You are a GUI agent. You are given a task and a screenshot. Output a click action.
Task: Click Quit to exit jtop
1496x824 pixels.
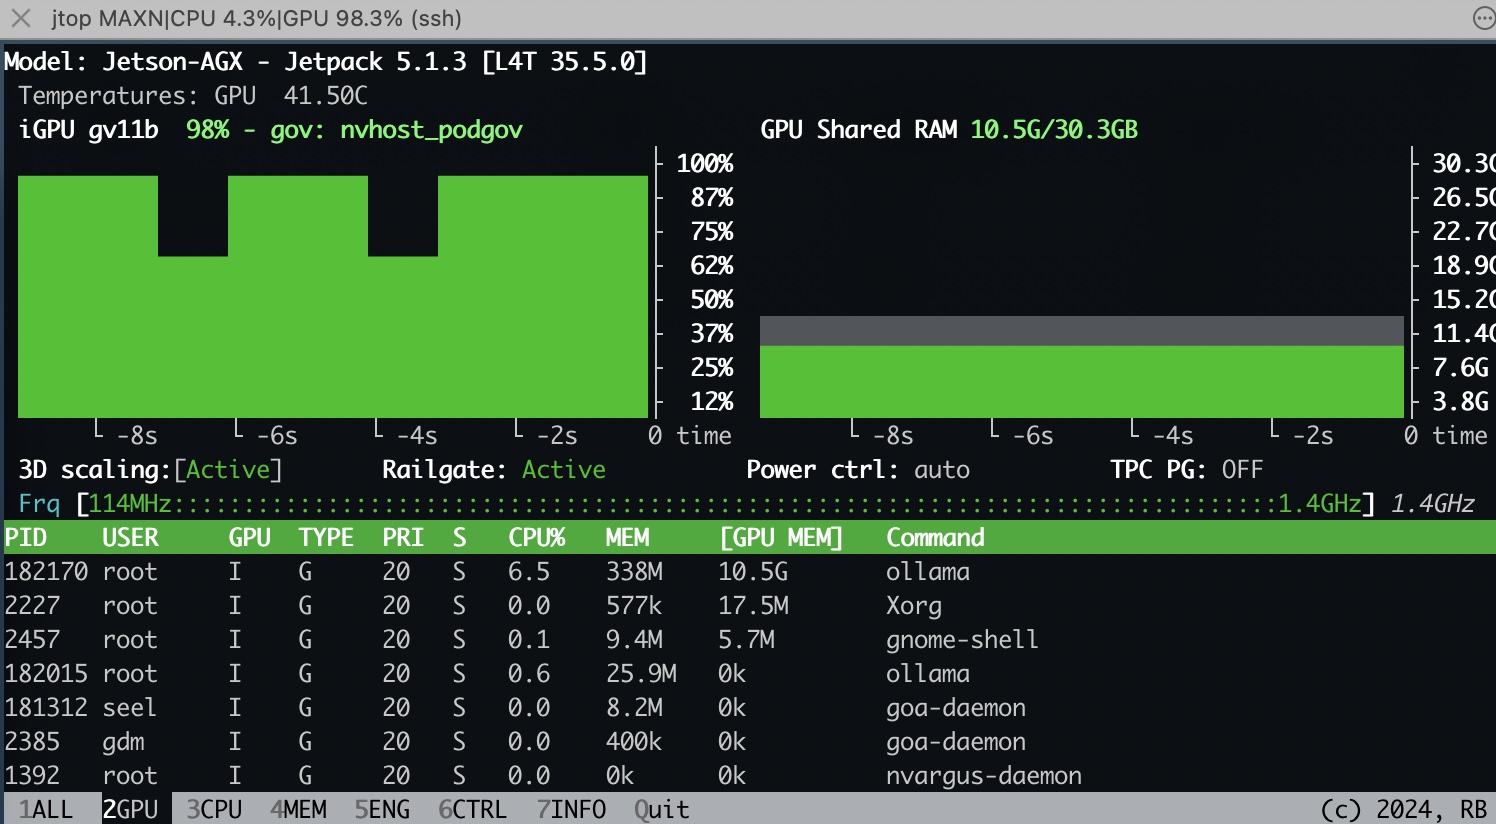click(x=661, y=809)
